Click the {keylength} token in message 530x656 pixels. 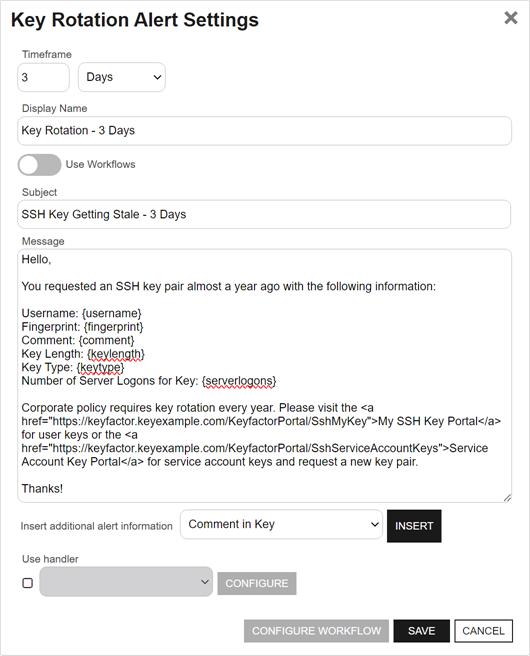click(x=116, y=354)
